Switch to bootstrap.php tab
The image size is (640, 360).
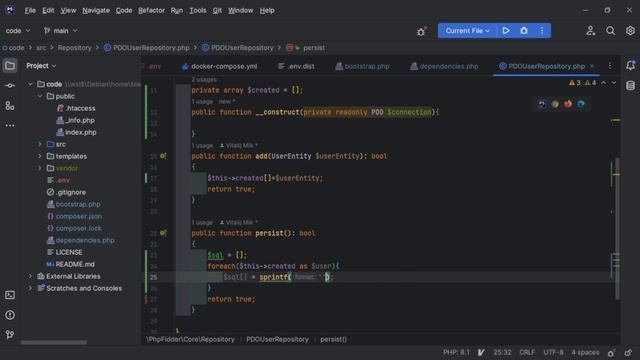362,66
